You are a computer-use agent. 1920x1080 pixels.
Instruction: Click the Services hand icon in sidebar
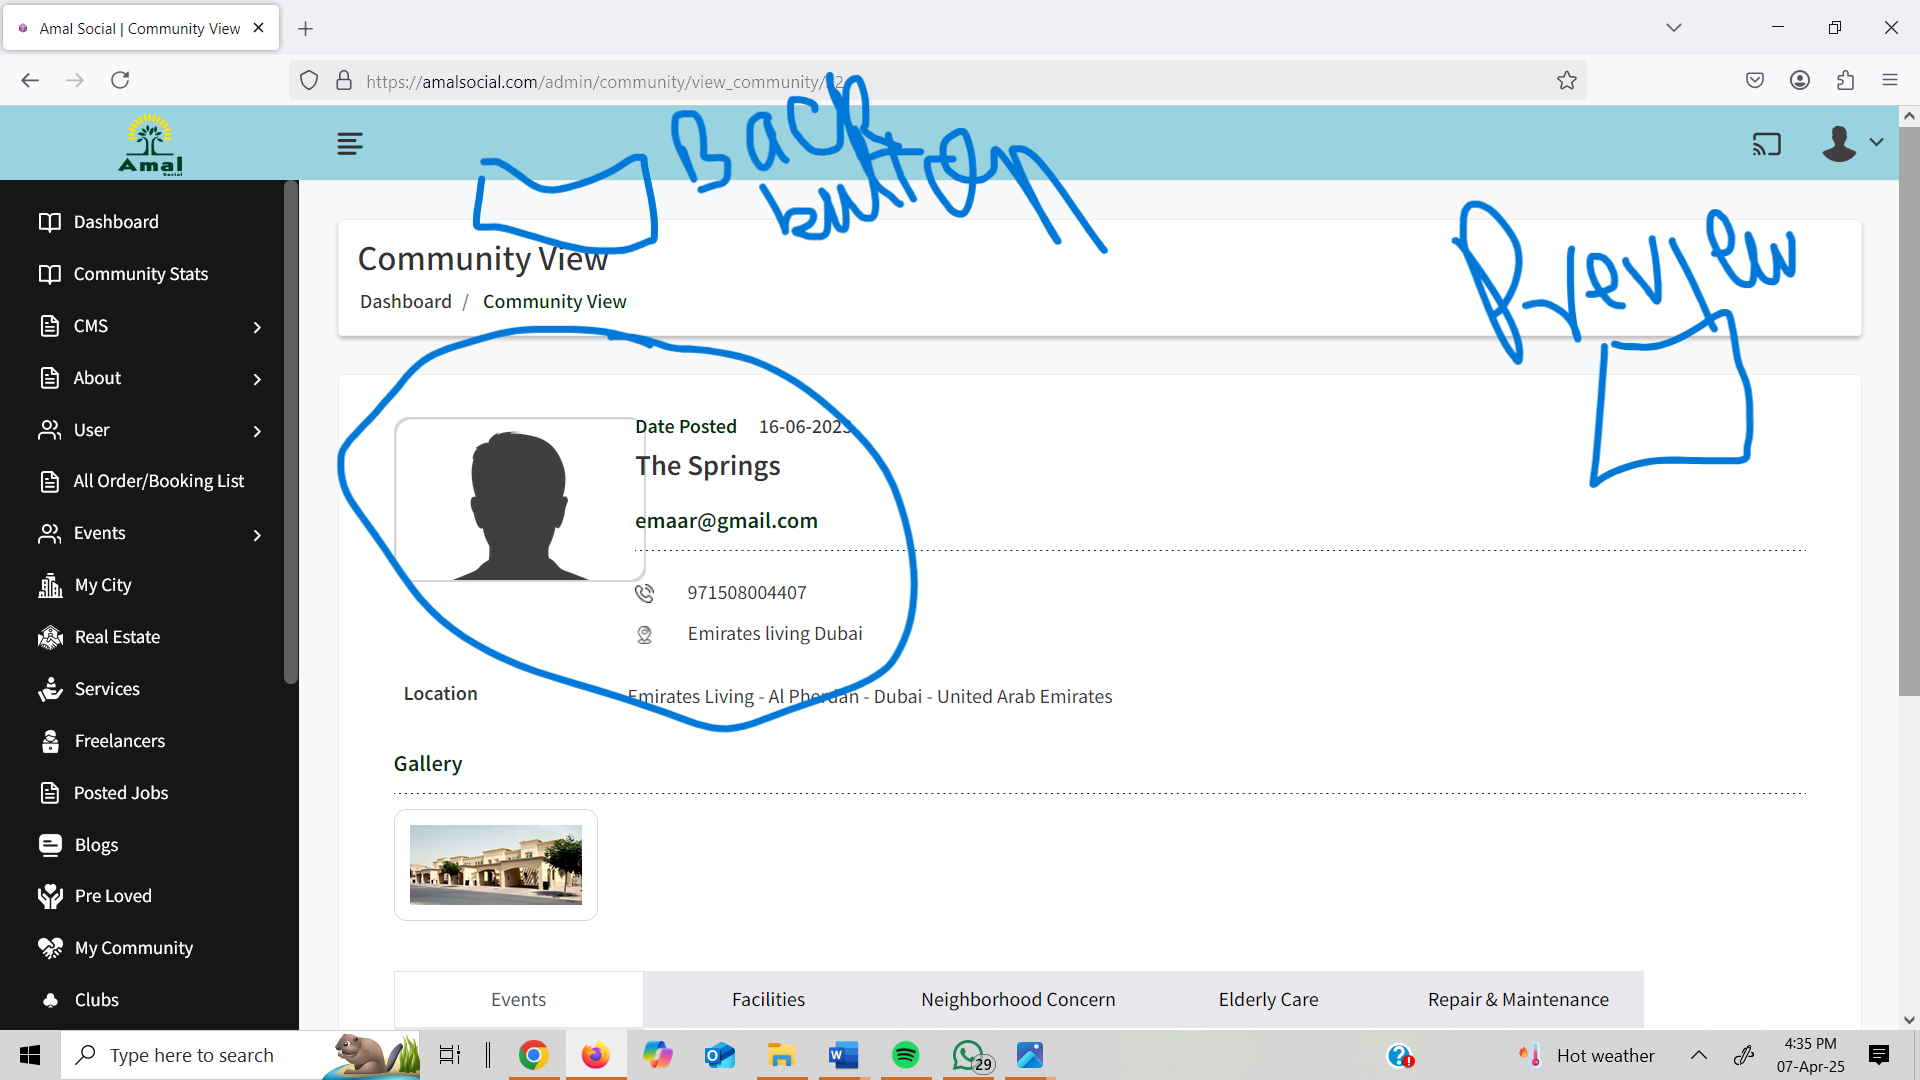(x=50, y=689)
